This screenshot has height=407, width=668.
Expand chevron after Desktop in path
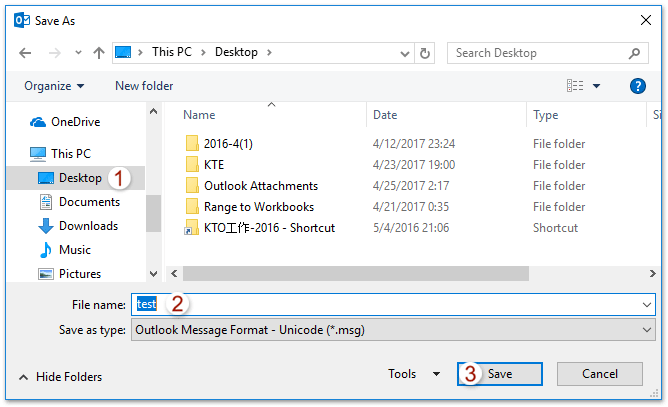tap(269, 52)
